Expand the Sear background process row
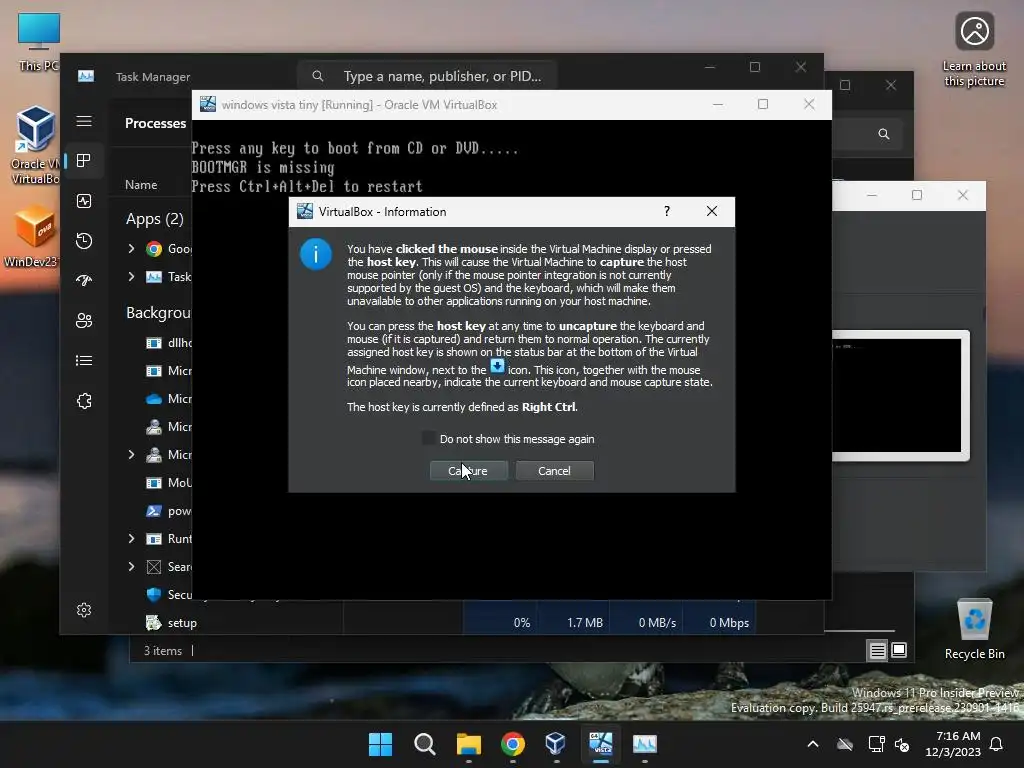 click(131, 567)
